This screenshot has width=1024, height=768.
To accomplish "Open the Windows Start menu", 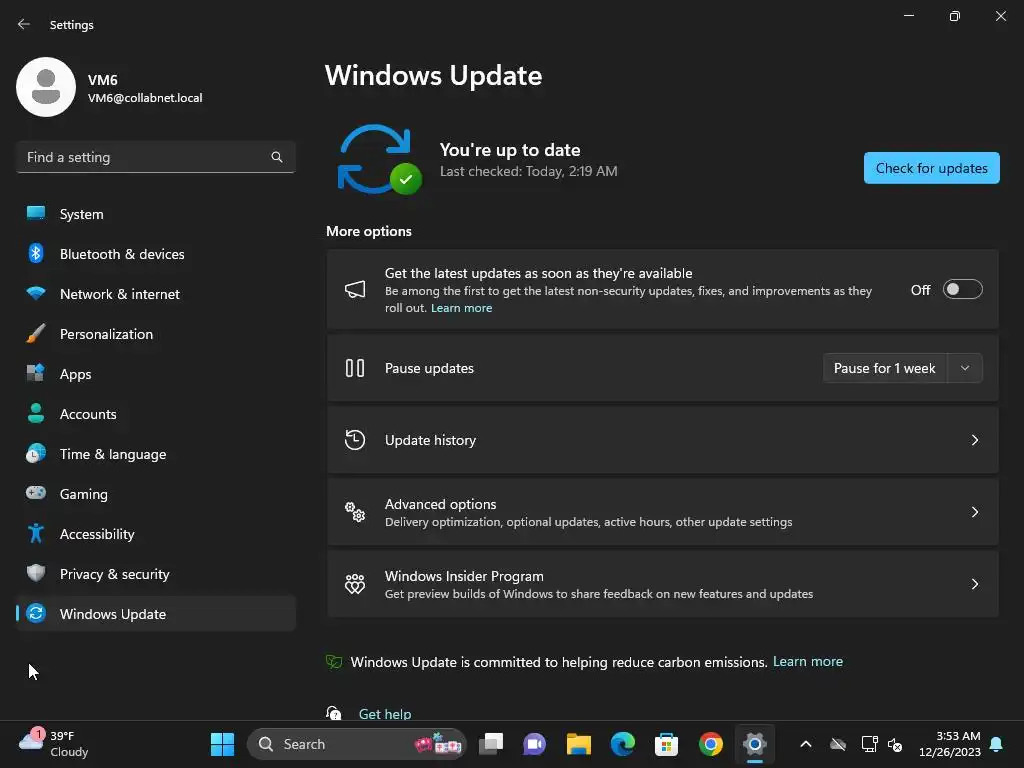I will coord(222,744).
